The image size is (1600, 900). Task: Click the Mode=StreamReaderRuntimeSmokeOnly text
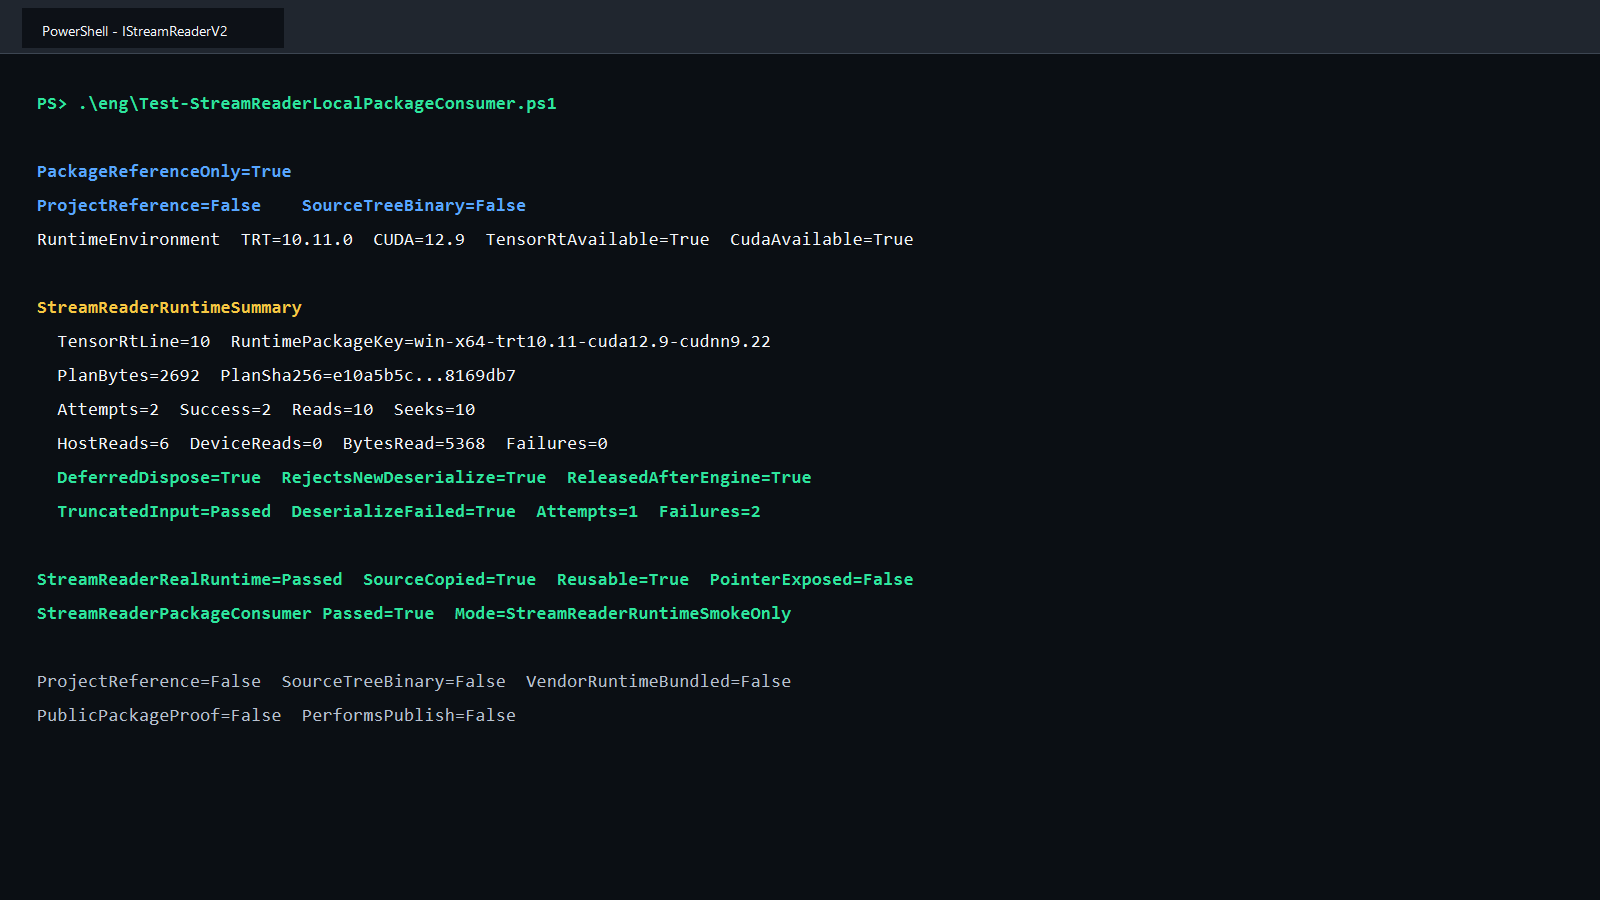point(623,613)
